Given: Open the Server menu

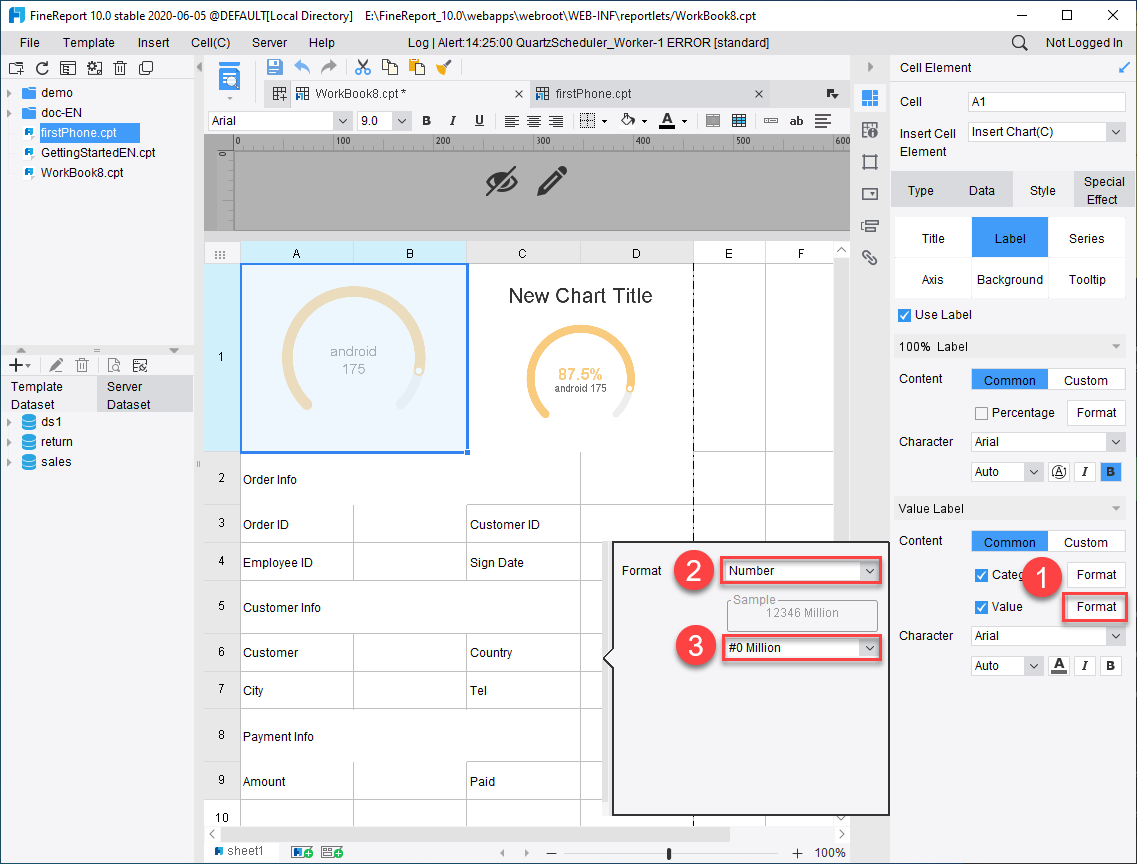Looking at the screenshot, I should (269, 43).
